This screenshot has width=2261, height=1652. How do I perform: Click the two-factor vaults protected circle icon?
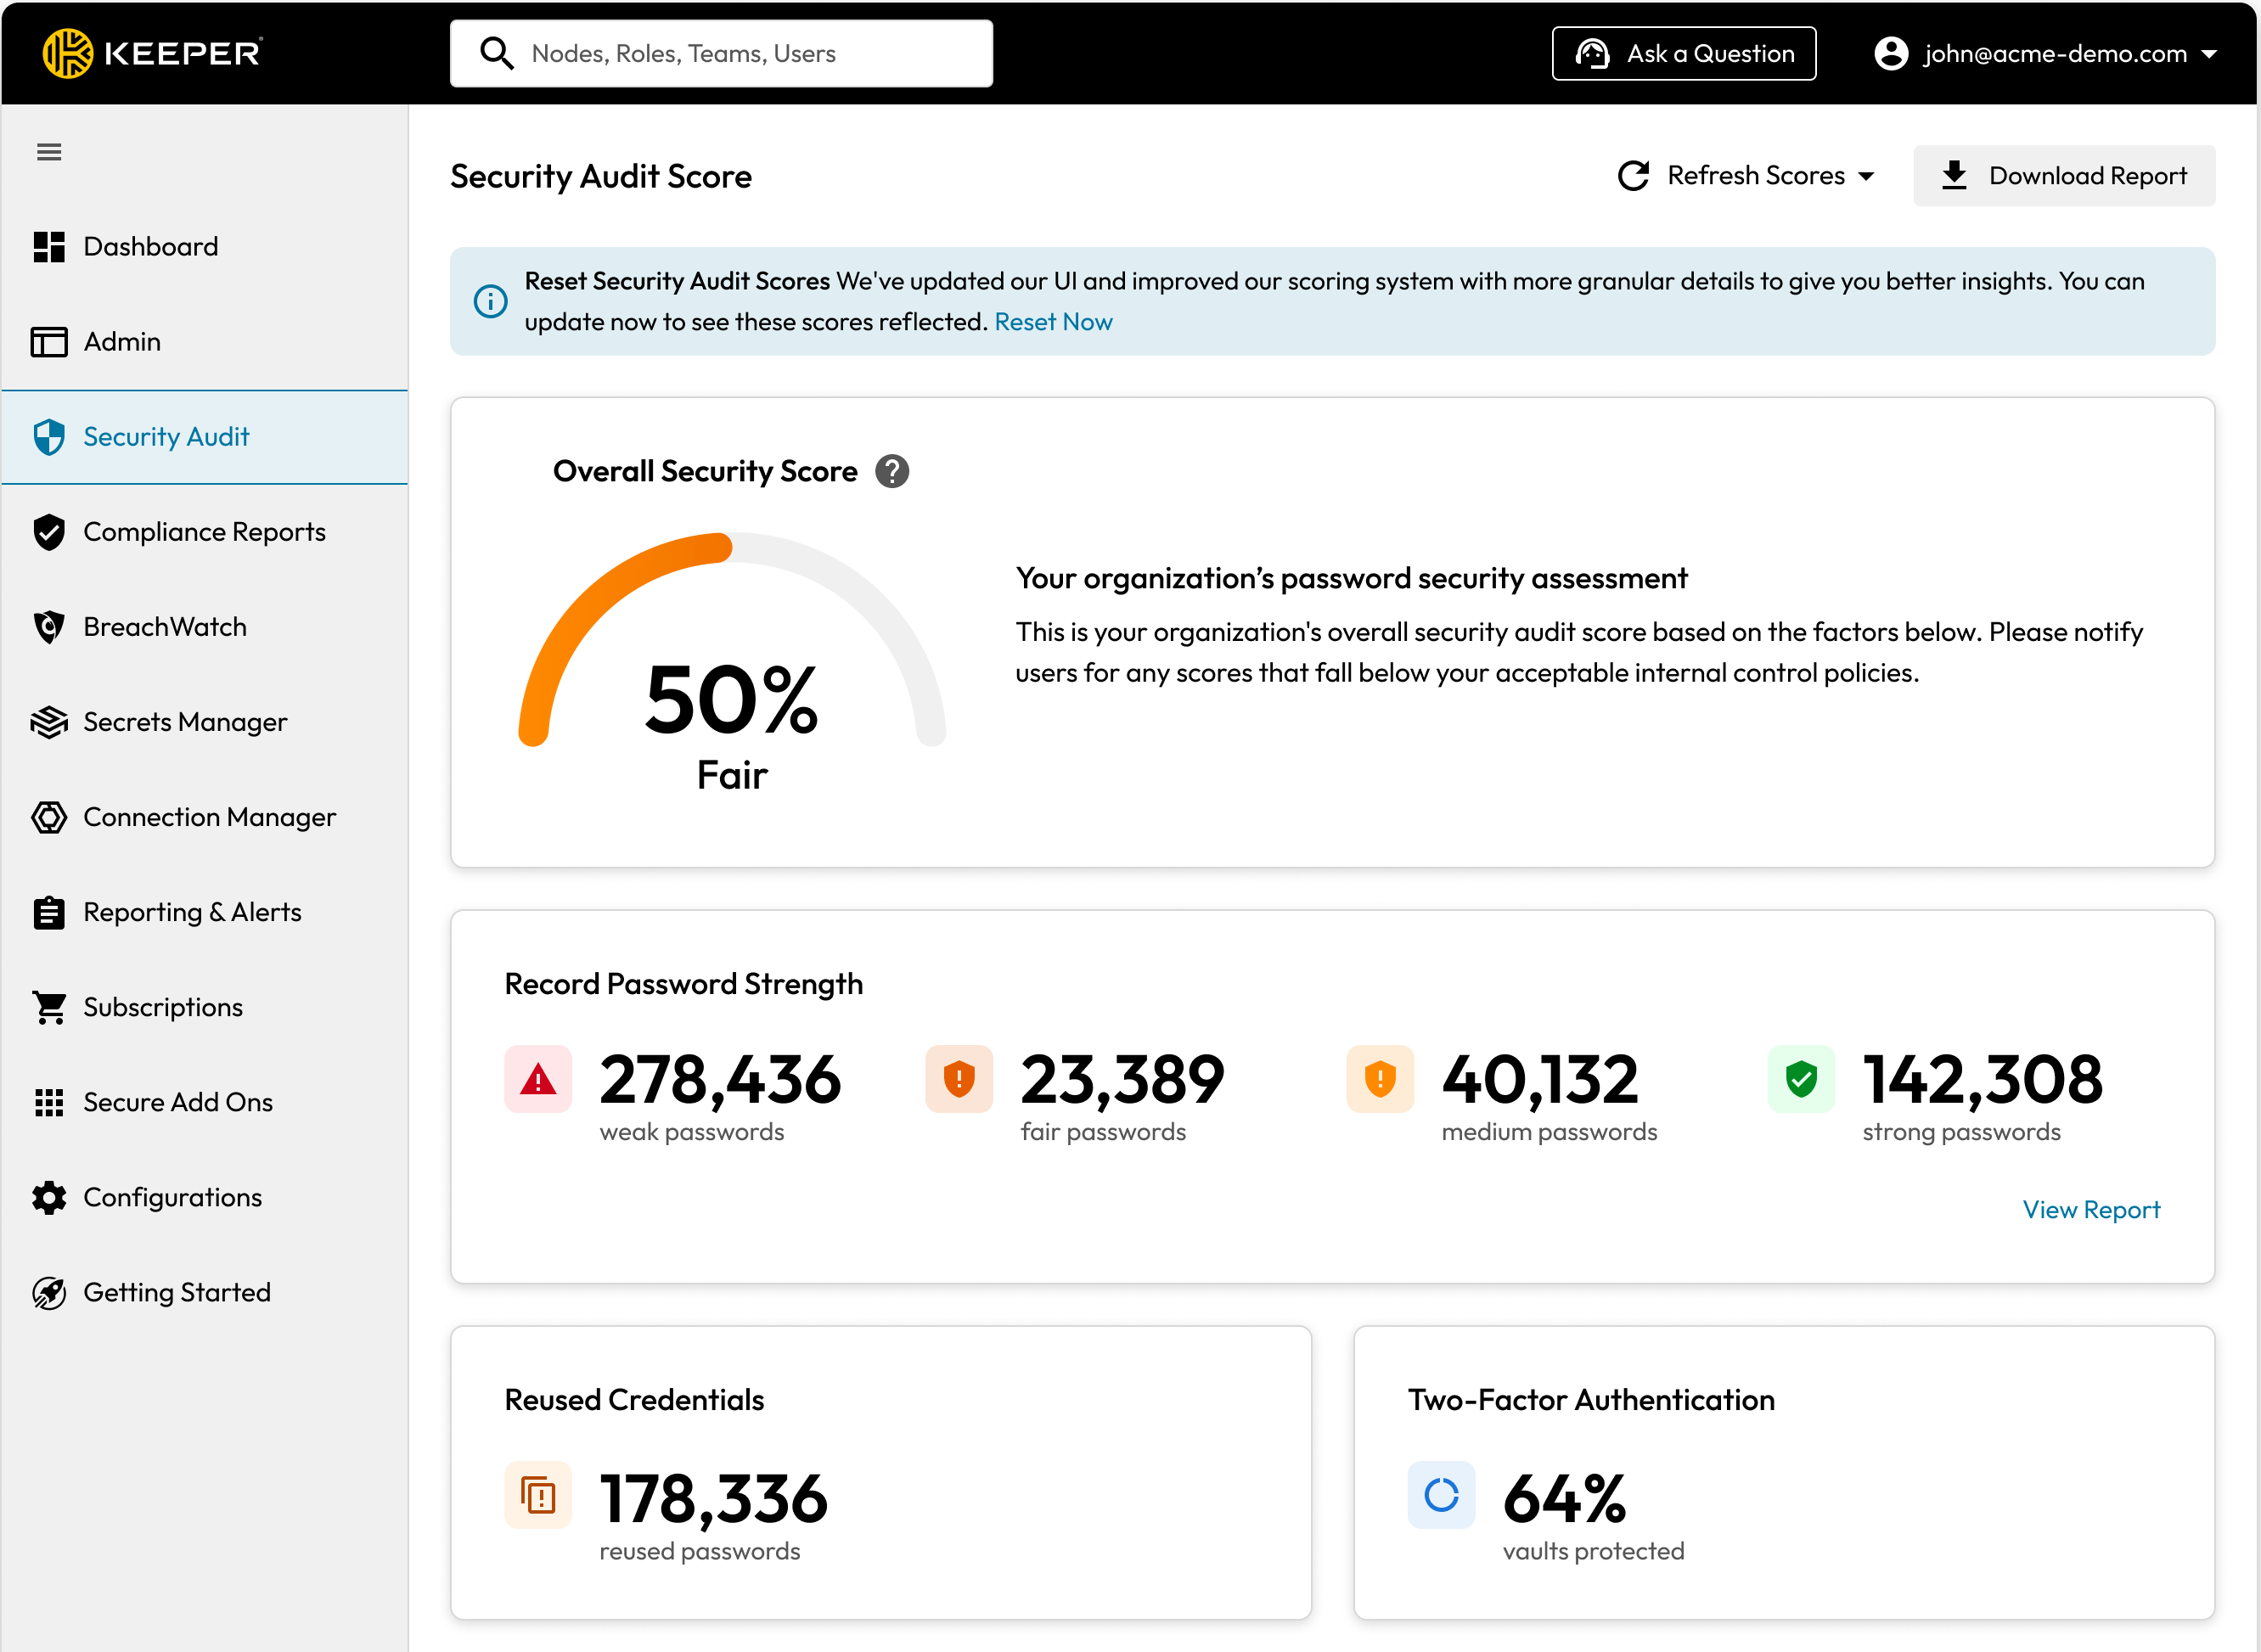point(1440,1495)
